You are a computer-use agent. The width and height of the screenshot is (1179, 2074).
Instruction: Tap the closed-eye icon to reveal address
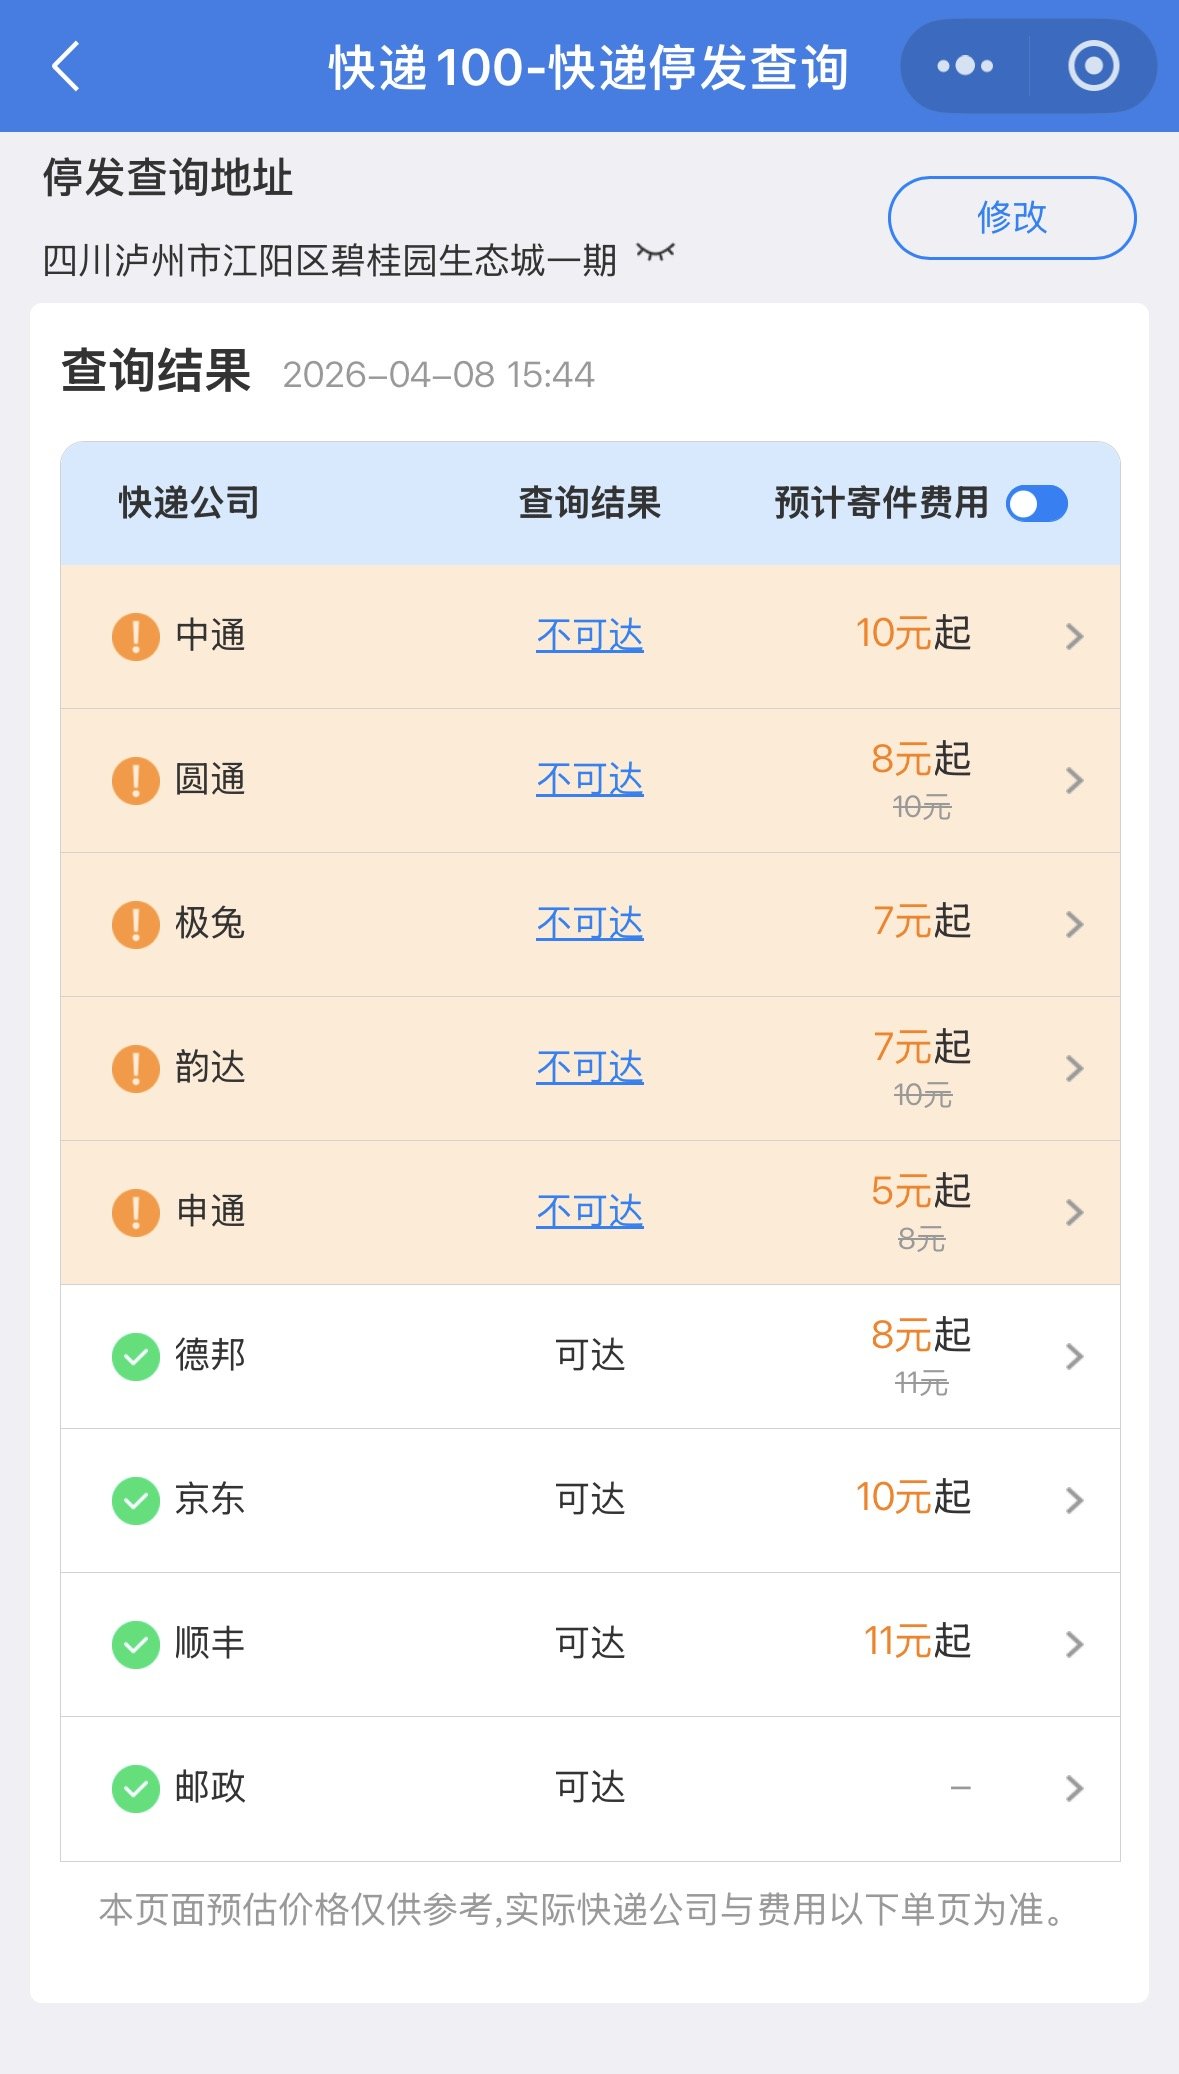pos(656,253)
